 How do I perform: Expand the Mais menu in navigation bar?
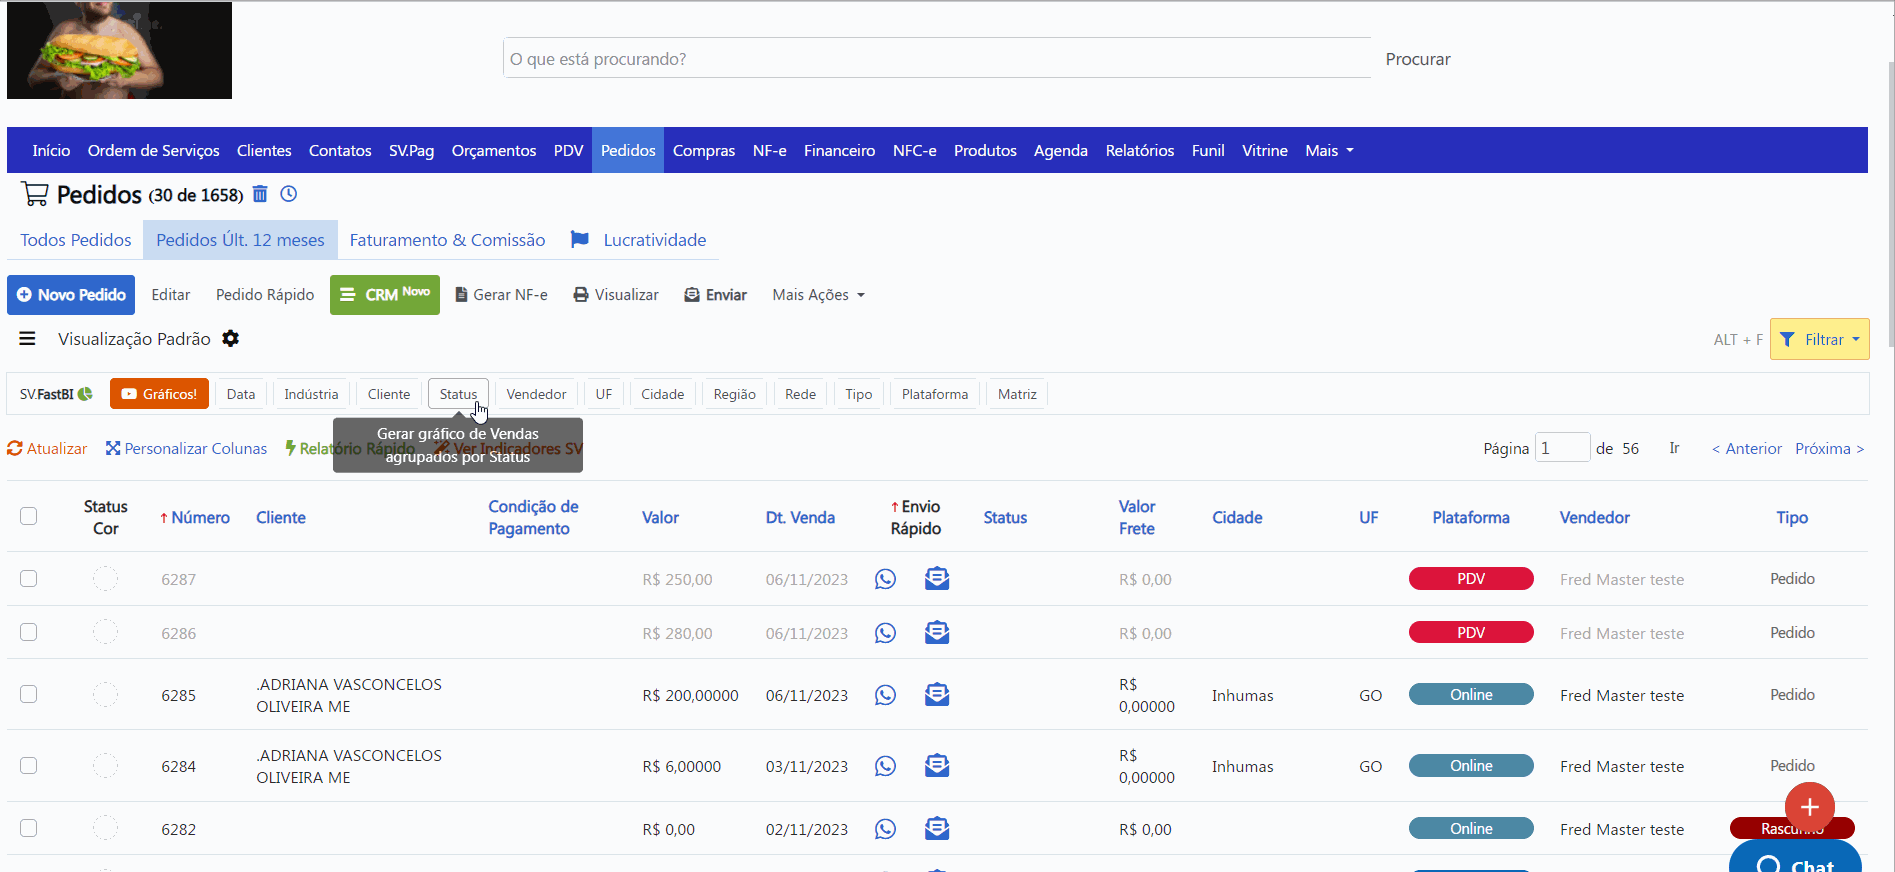tap(1329, 150)
